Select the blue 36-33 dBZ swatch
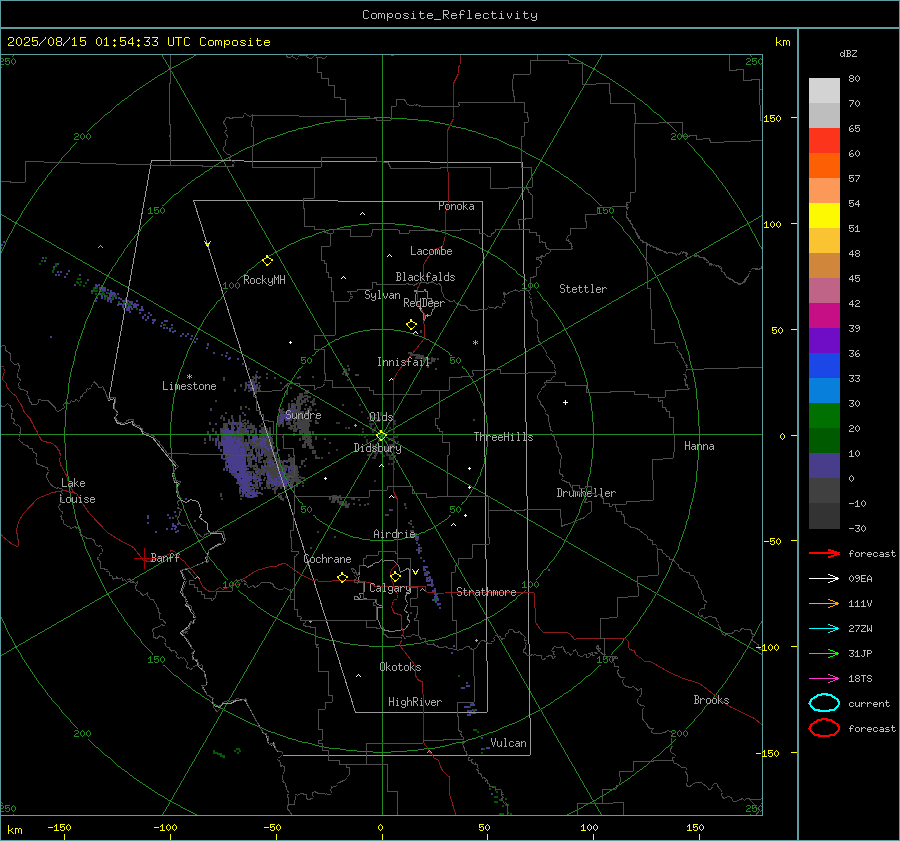The width and height of the screenshot is (900, 841). 824,366
